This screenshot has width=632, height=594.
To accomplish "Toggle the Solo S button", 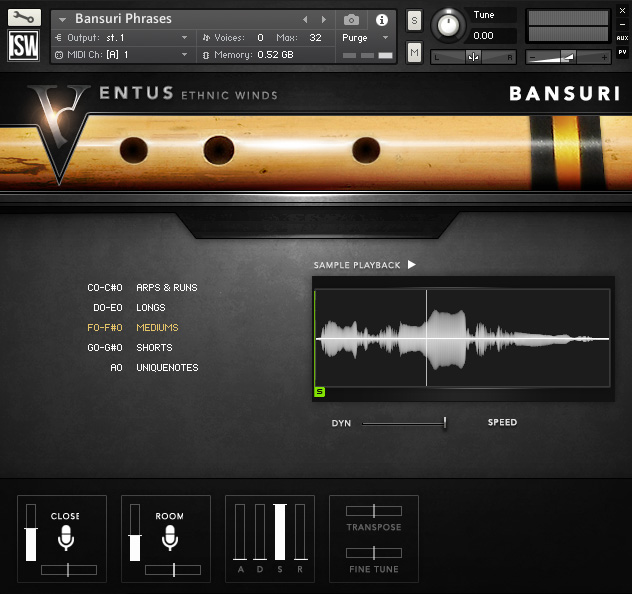I will pyautogui.click(x=414, y=21).
